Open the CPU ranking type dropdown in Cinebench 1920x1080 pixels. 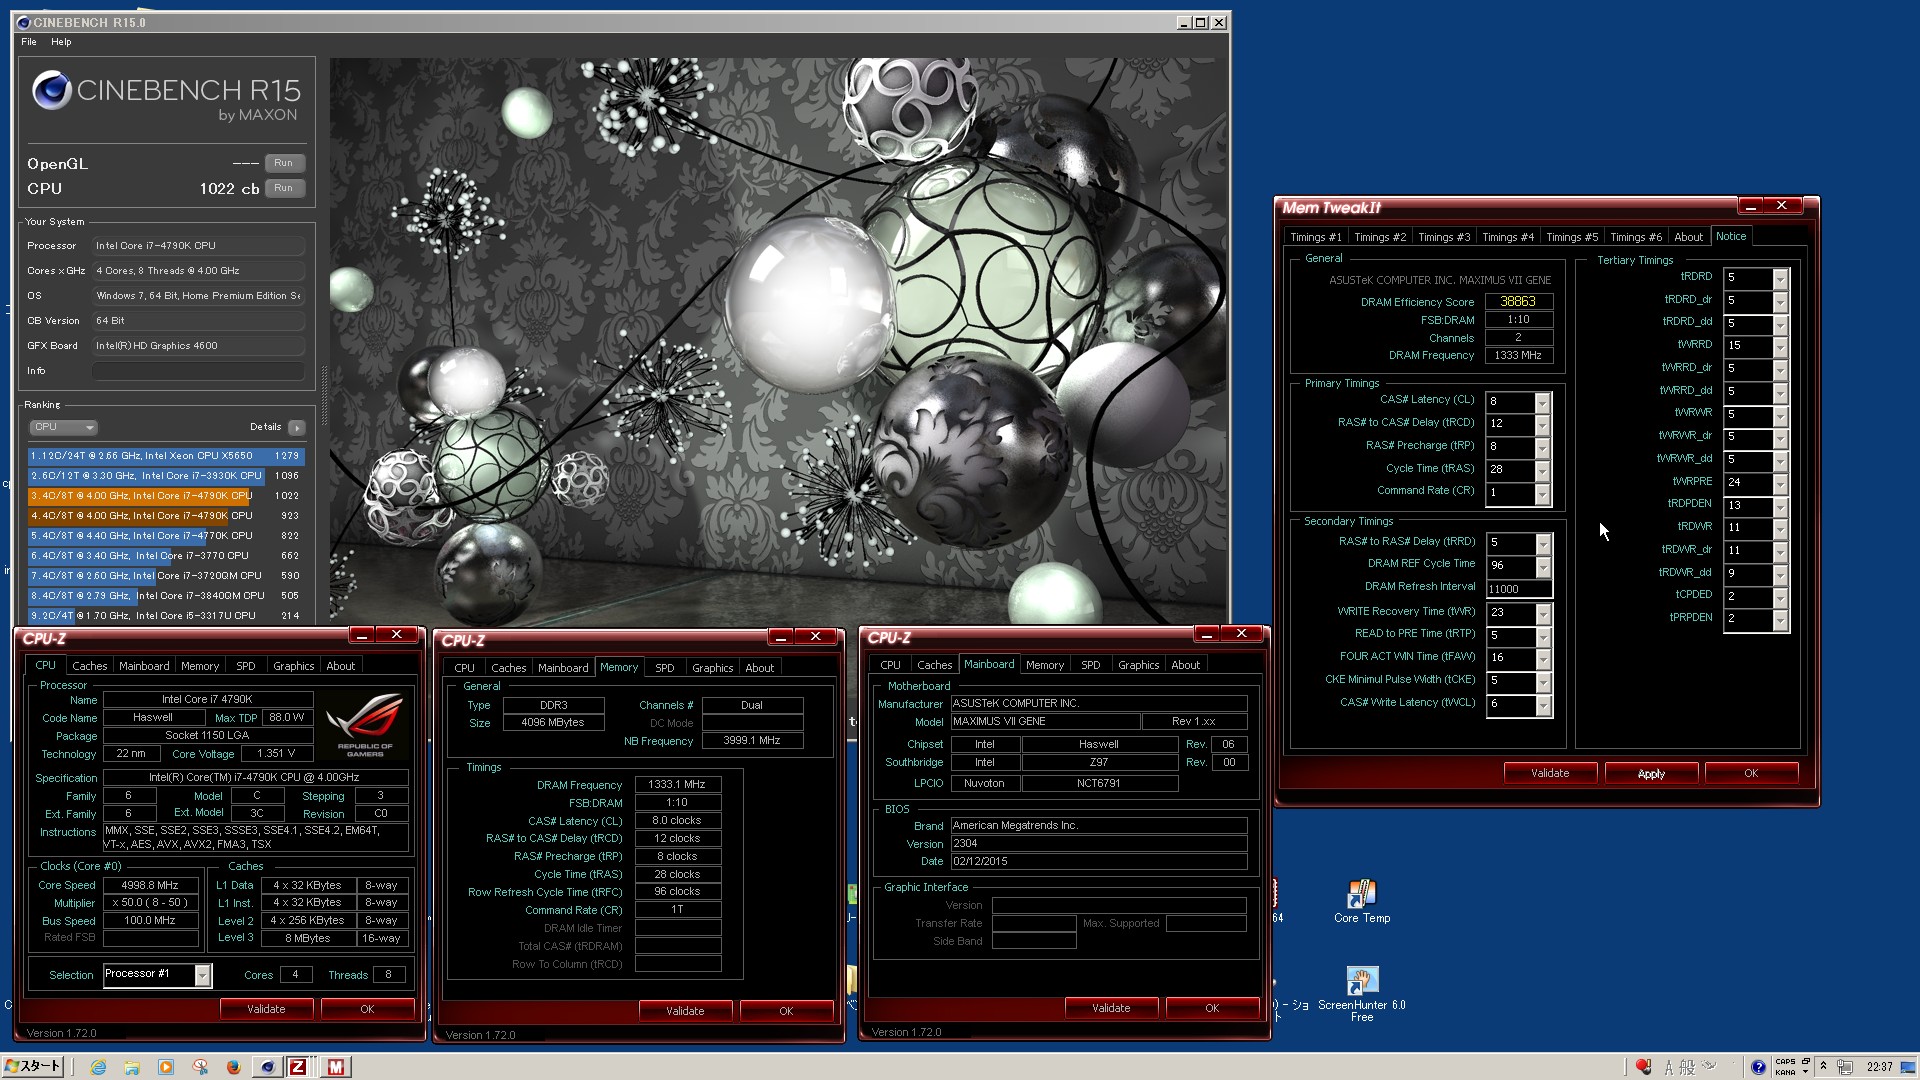click(63, 427)
